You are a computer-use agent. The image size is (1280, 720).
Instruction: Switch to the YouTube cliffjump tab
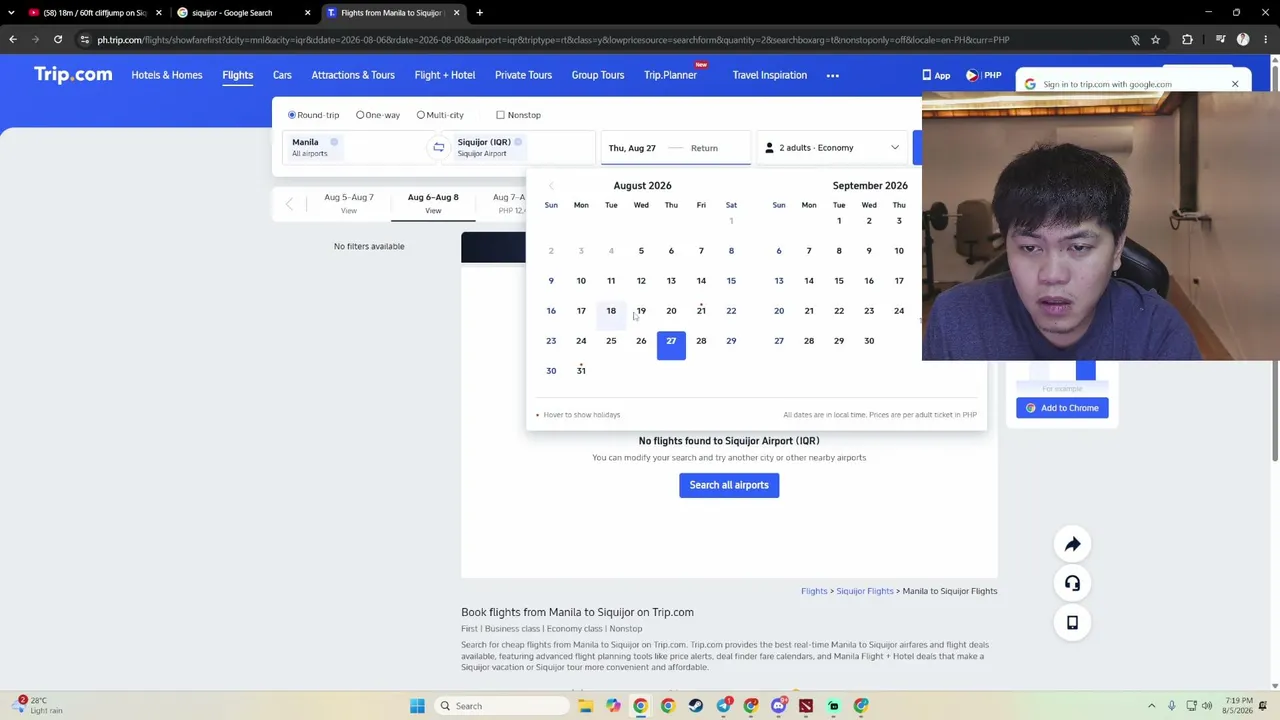point(93,13)
